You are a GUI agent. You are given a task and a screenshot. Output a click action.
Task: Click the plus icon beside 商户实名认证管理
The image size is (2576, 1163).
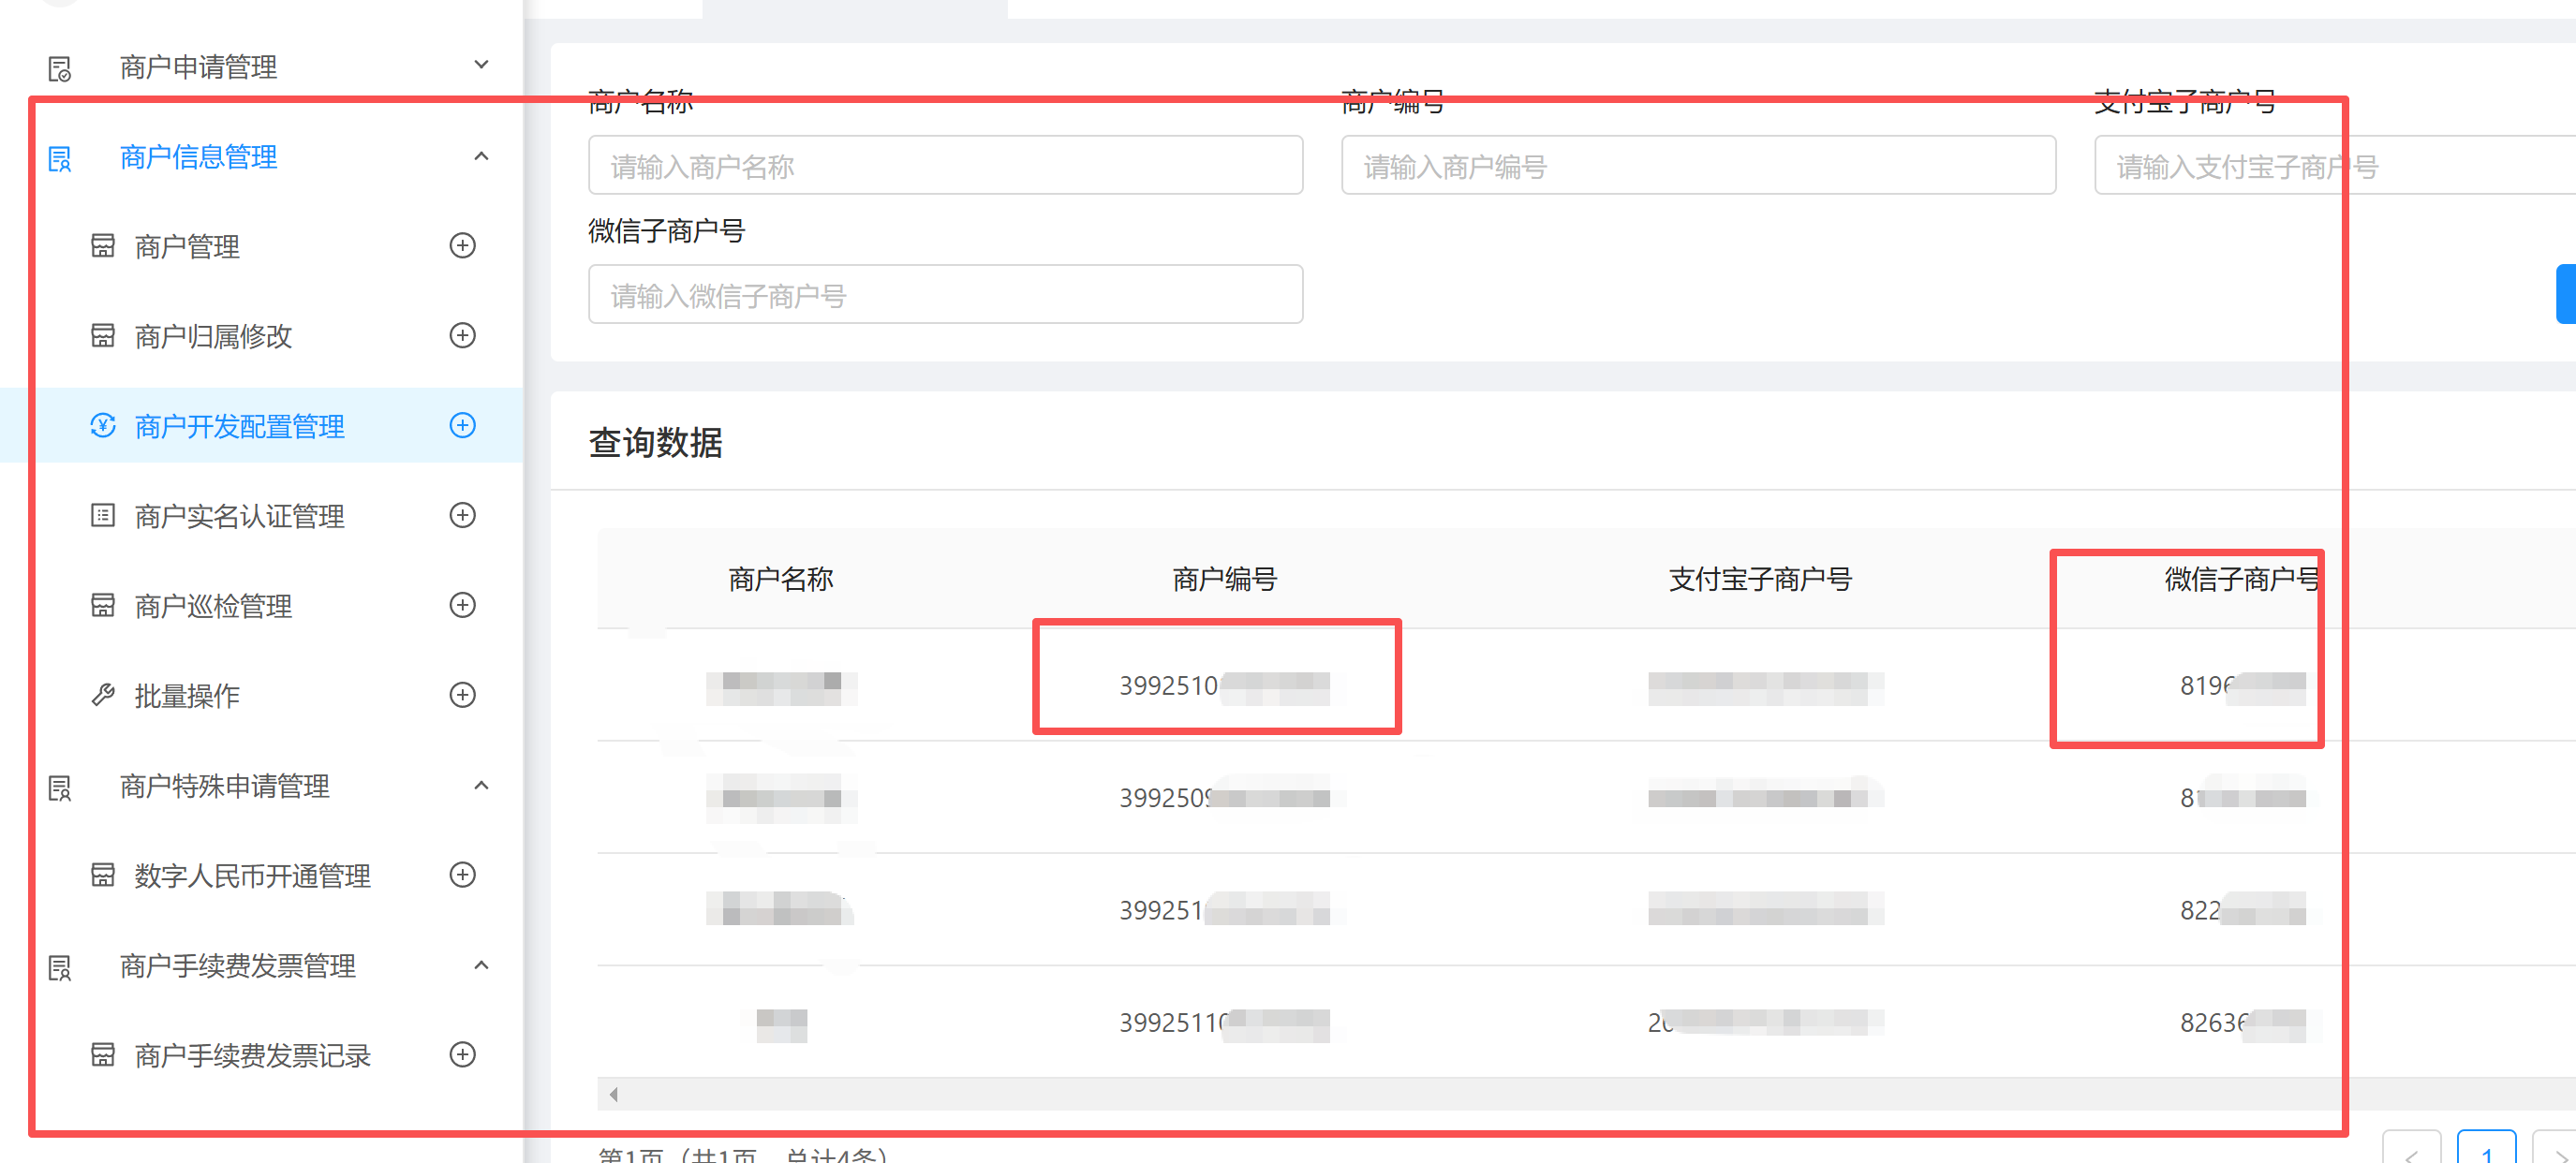[x=462, y=516]
